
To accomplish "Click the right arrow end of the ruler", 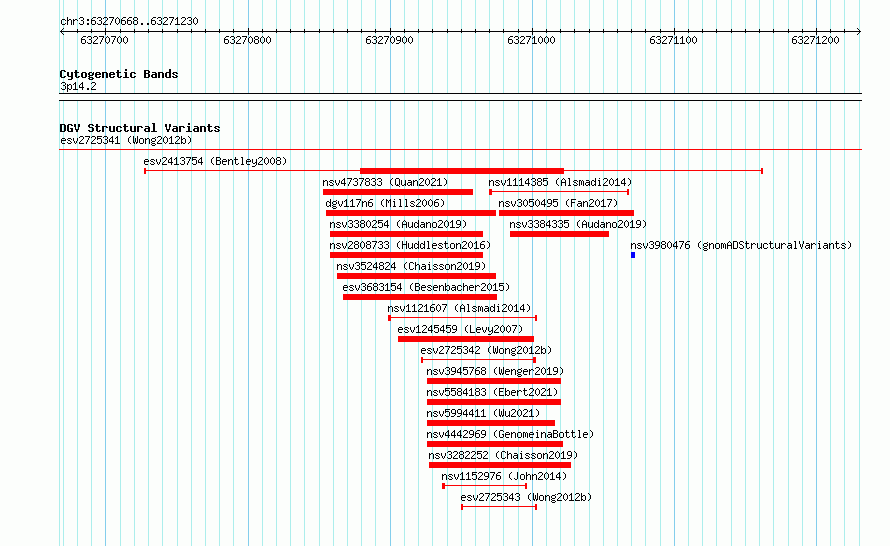I will (x=859, y=32).
